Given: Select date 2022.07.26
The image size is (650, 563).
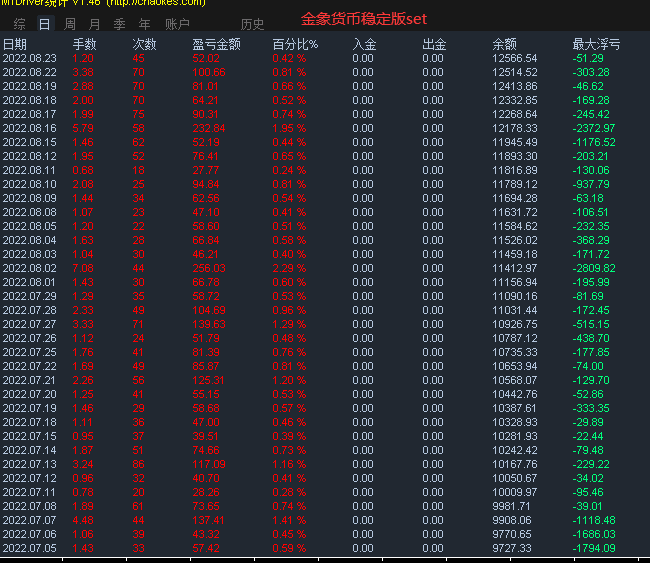Looking at the screenshot, I should pyautogui.click(x=29, y=338).
